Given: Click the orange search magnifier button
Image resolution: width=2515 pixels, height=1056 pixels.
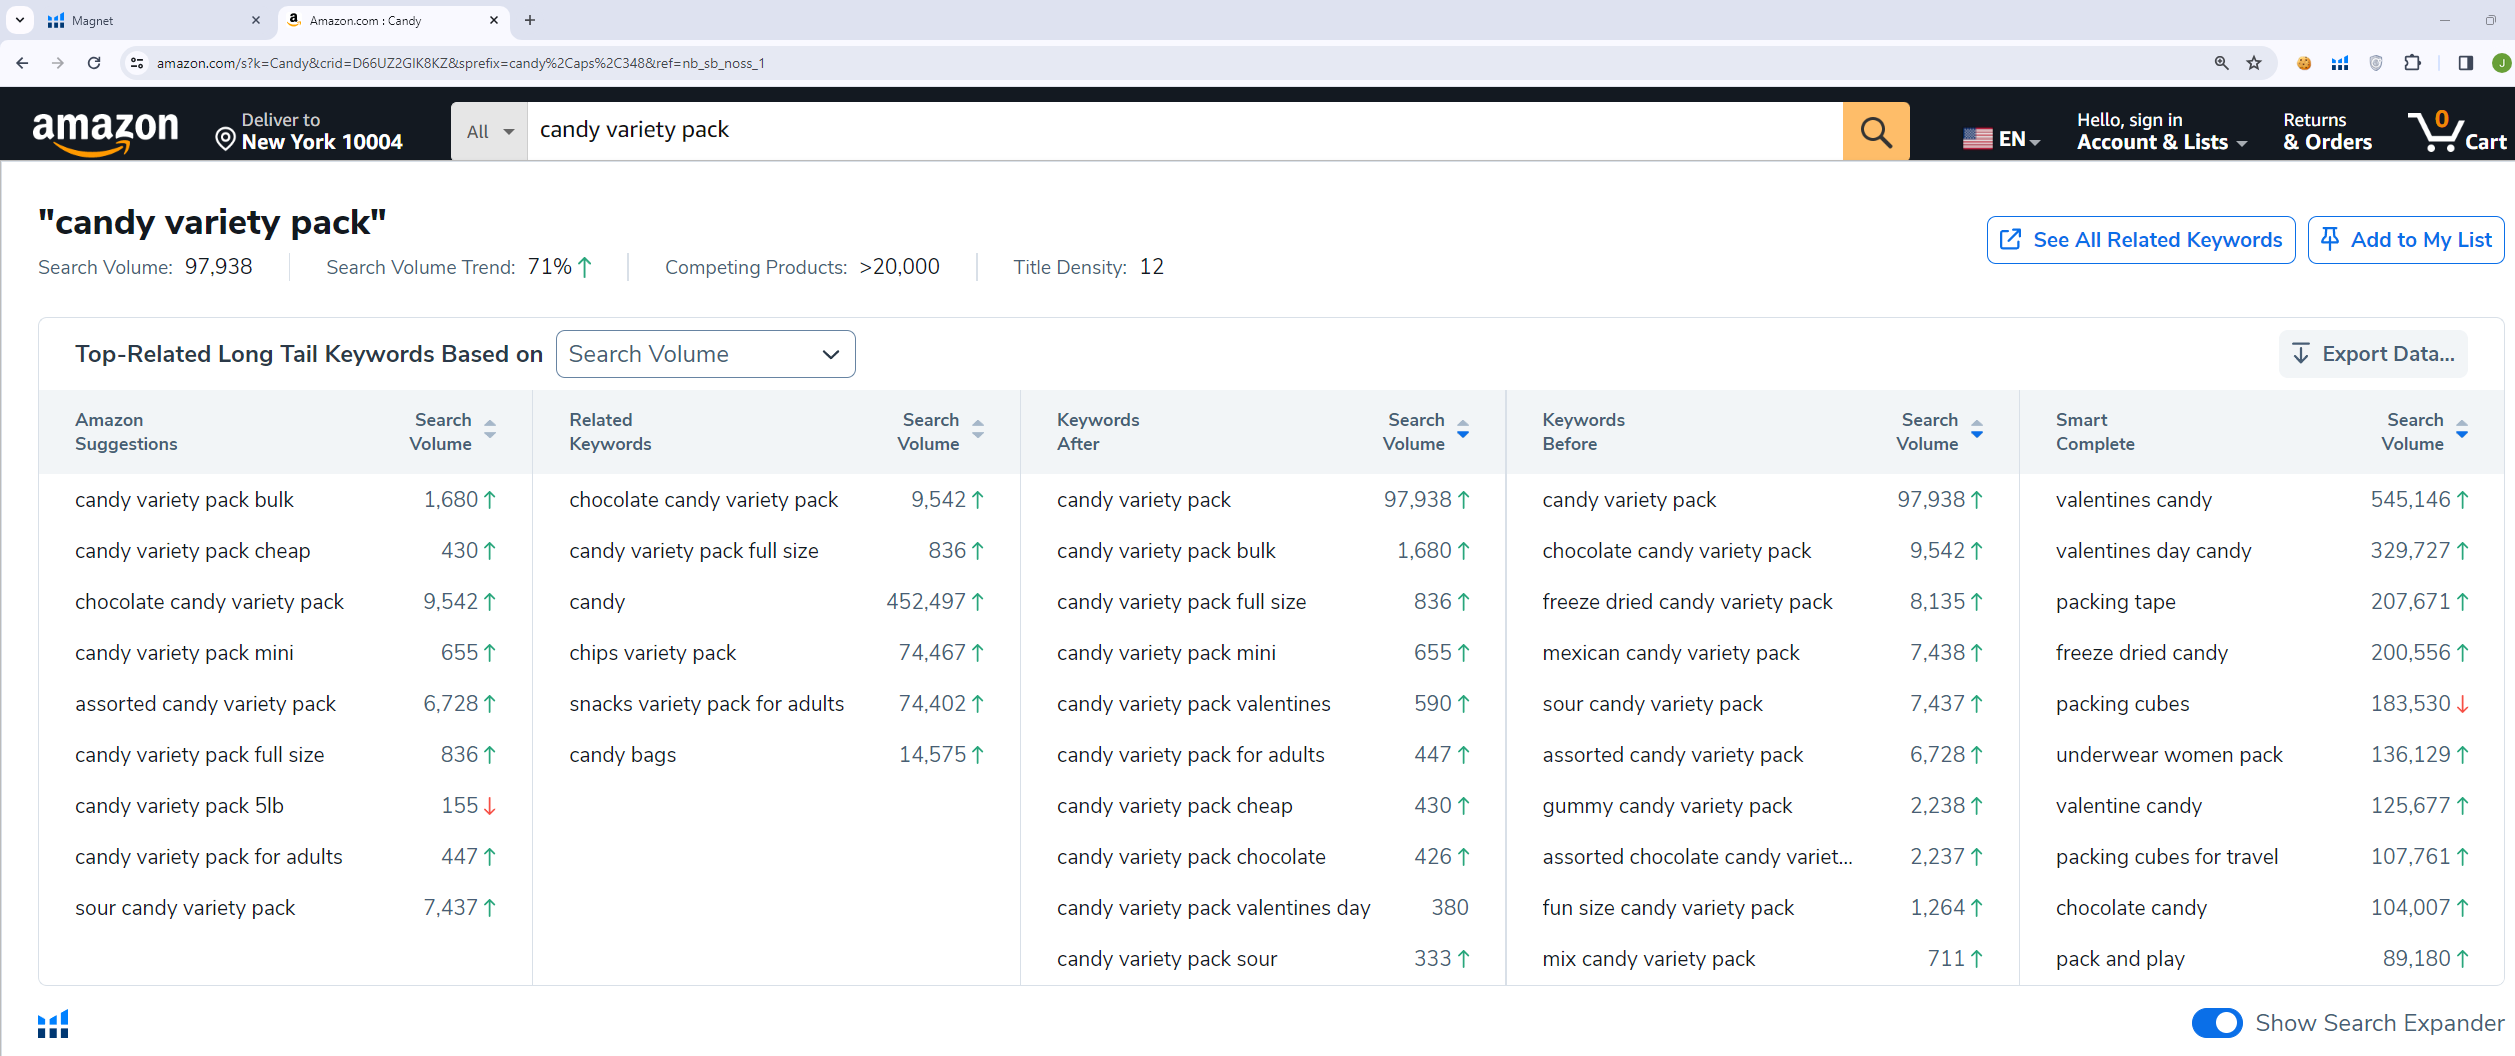Looking at the screenshot, I should [1876, 131].
